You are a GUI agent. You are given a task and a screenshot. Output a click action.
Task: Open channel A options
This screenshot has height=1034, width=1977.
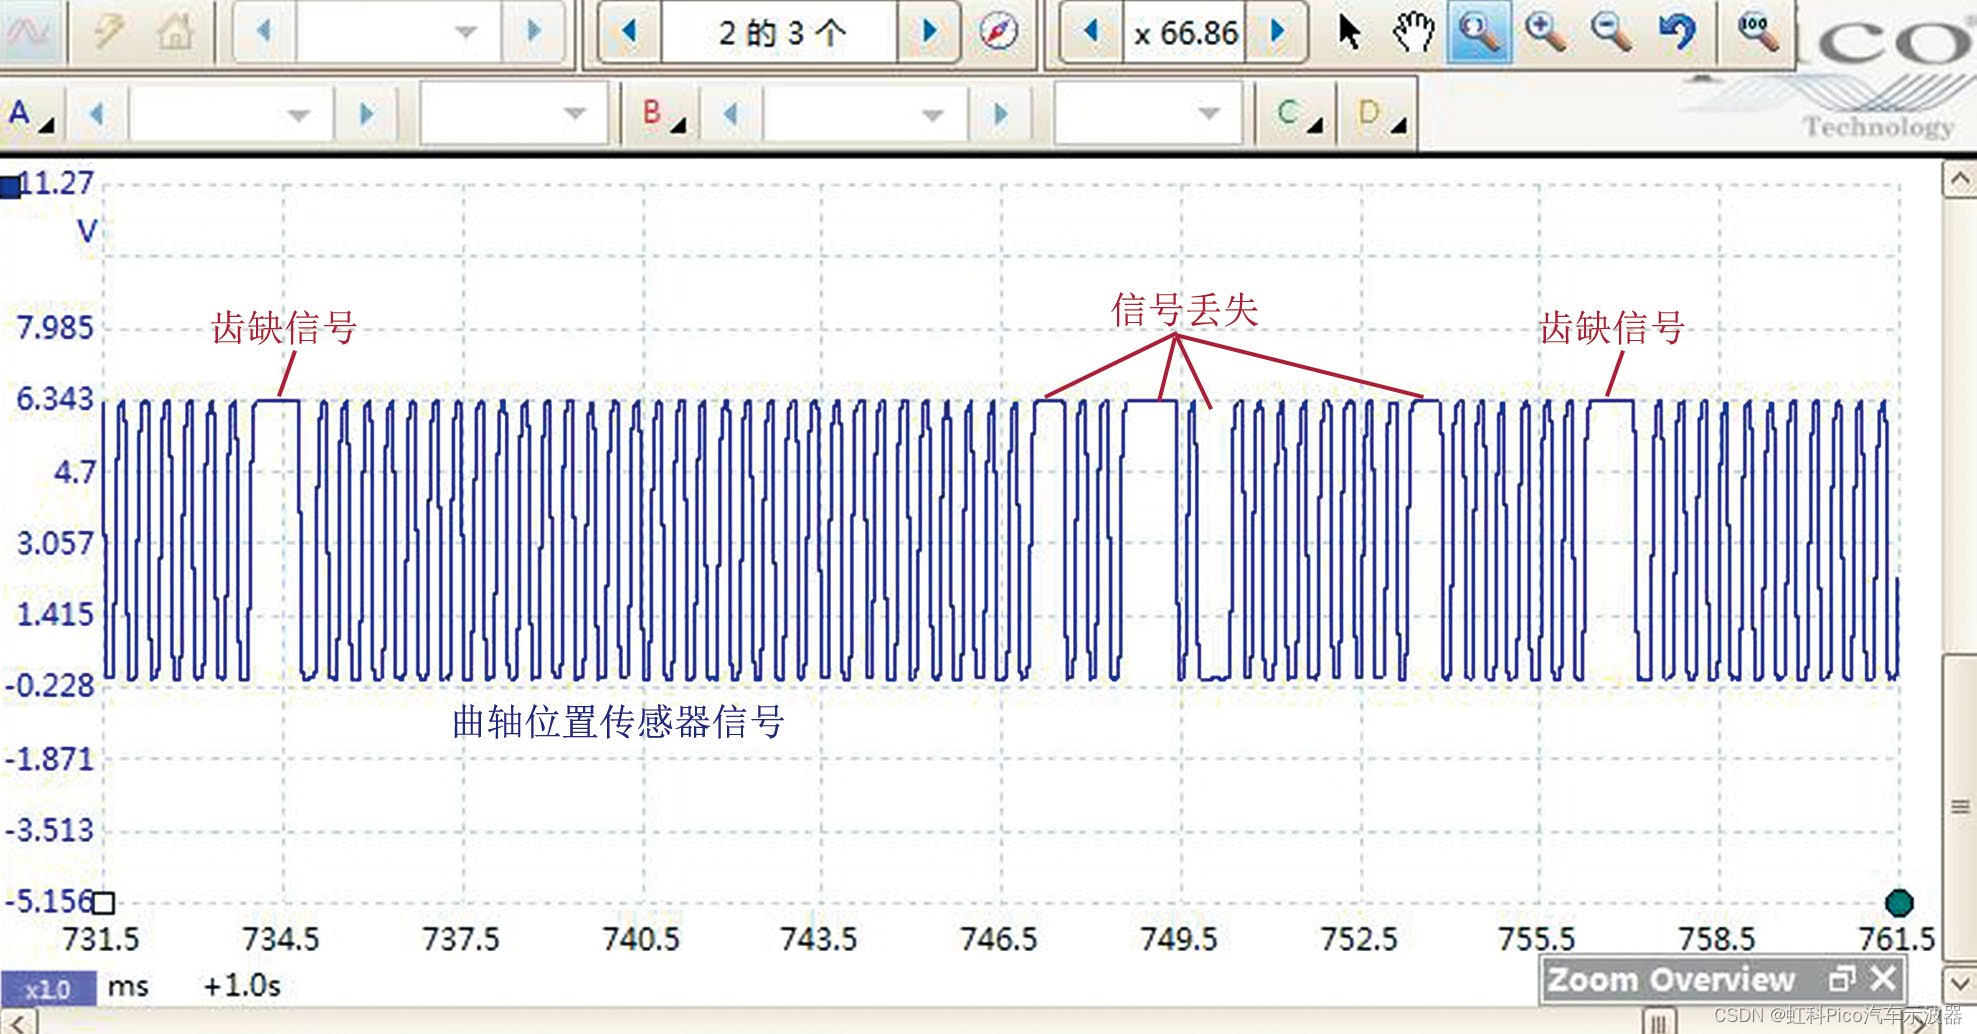(30, 114)
